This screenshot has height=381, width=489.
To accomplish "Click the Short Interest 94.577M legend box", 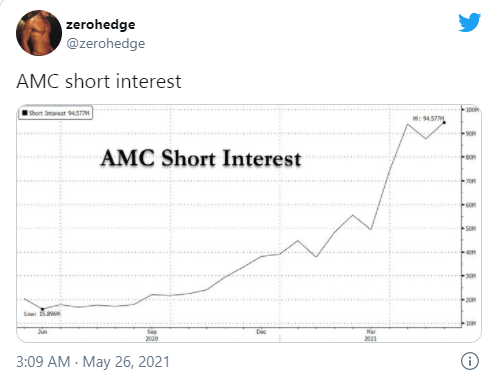I will tap(55, 113).
